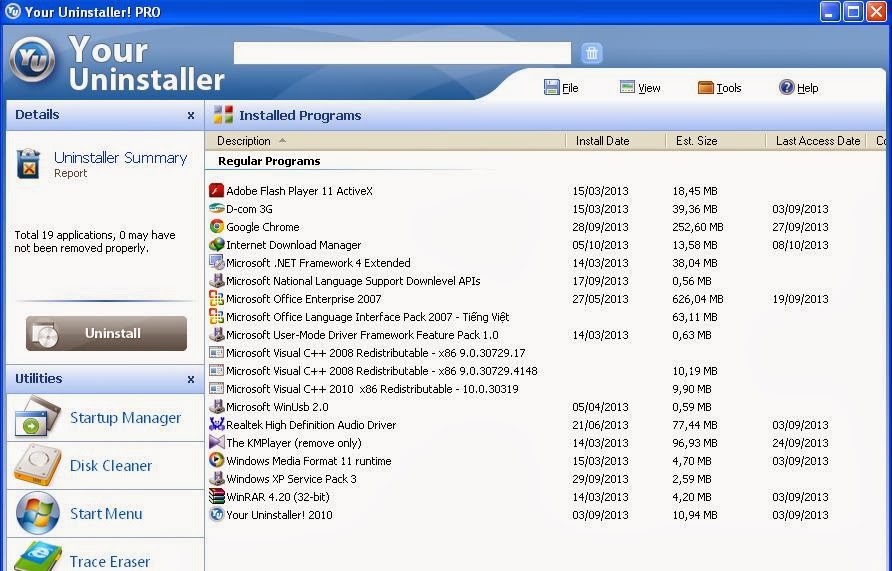Maximize the Your Uninstaller! PRO window
Viewport: 892px width, 571px height.
pyautogui.click(x=853, y=11)
